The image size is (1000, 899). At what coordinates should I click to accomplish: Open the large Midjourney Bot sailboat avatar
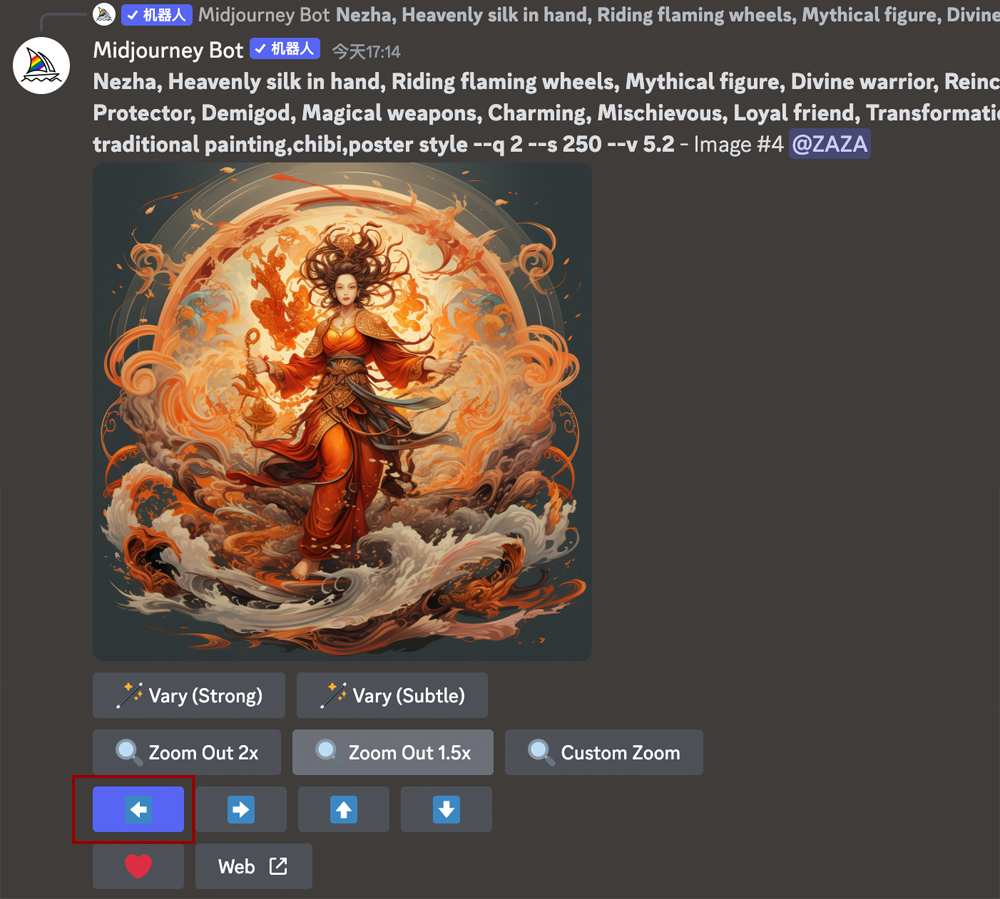[41, 66]
